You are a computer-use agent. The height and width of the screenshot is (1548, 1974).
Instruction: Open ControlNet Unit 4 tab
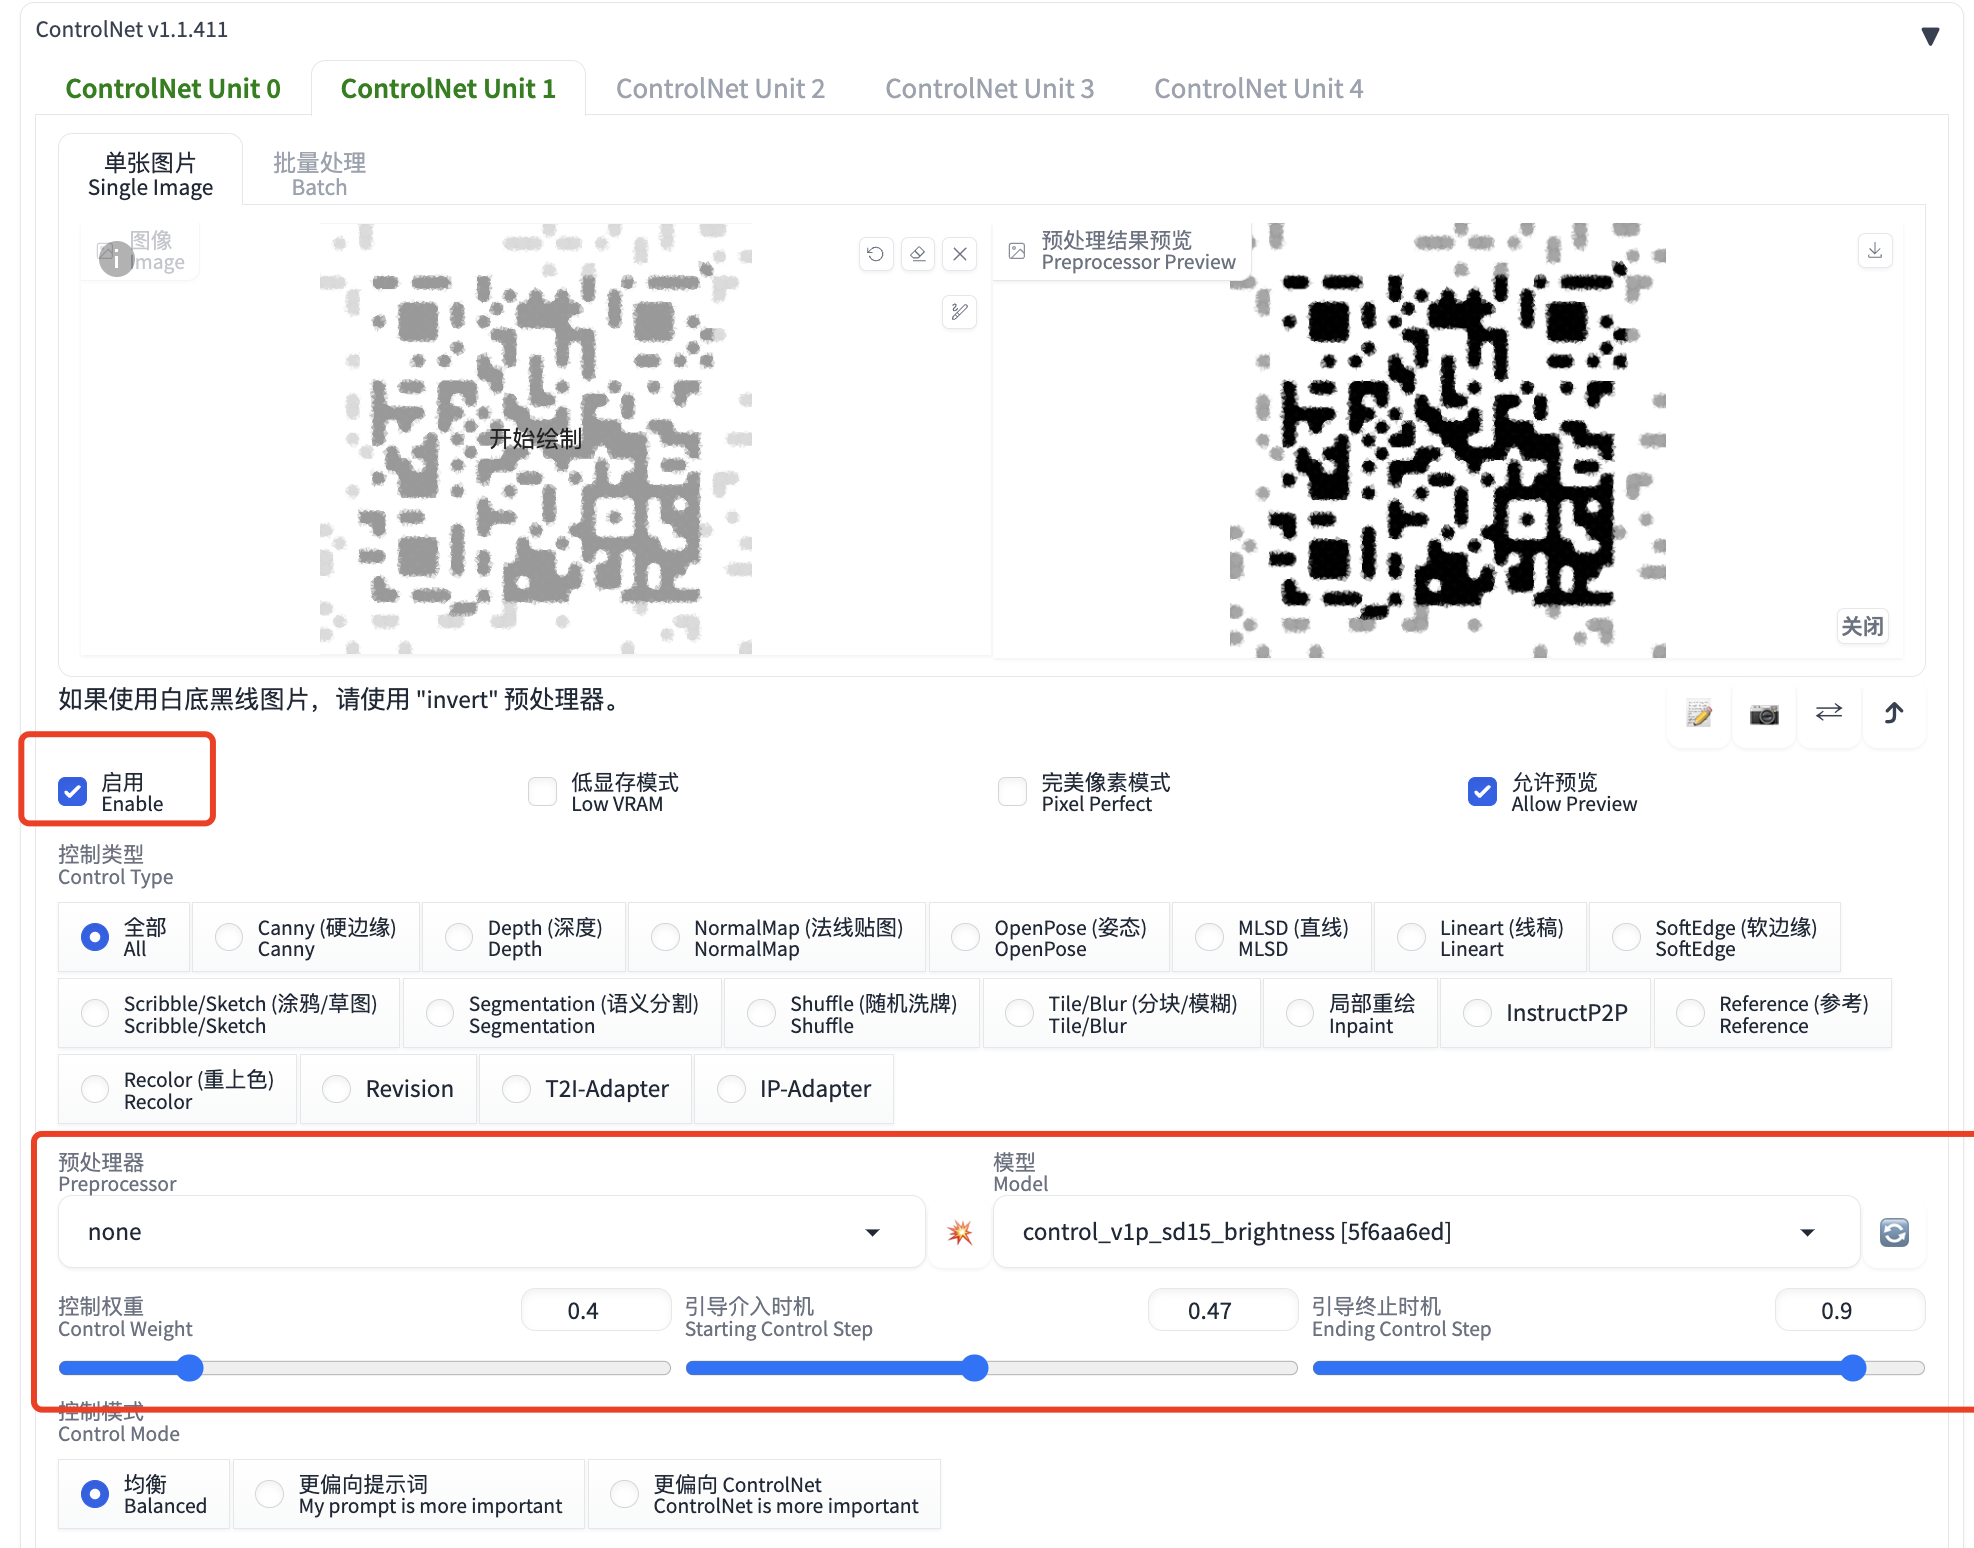tap(1258, 88)
